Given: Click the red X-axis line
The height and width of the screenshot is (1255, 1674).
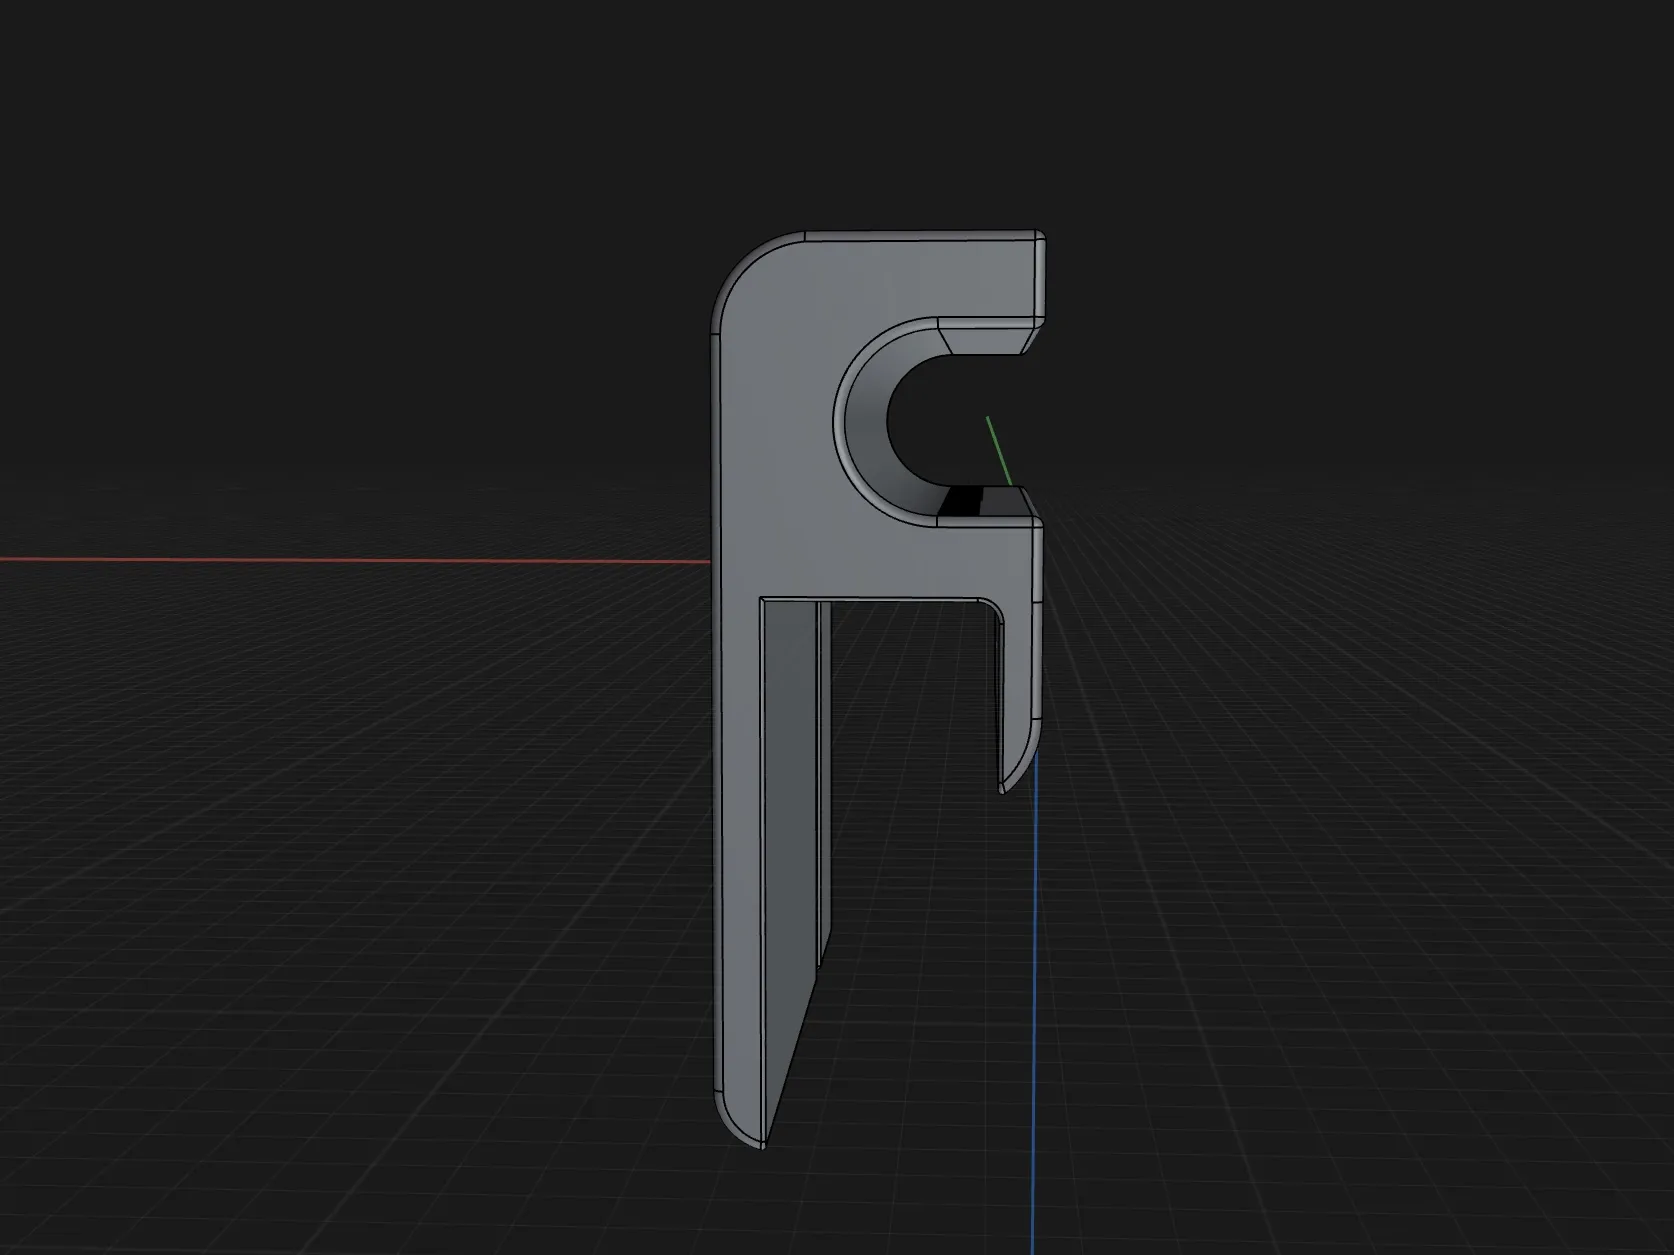Looking at the screenshot, I should click(350, 561).
